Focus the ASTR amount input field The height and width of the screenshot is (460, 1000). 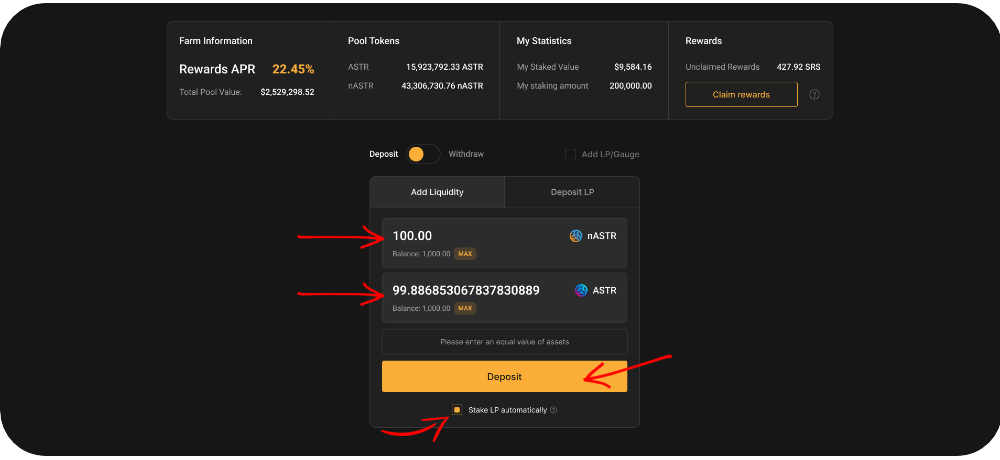click(470, 290)
